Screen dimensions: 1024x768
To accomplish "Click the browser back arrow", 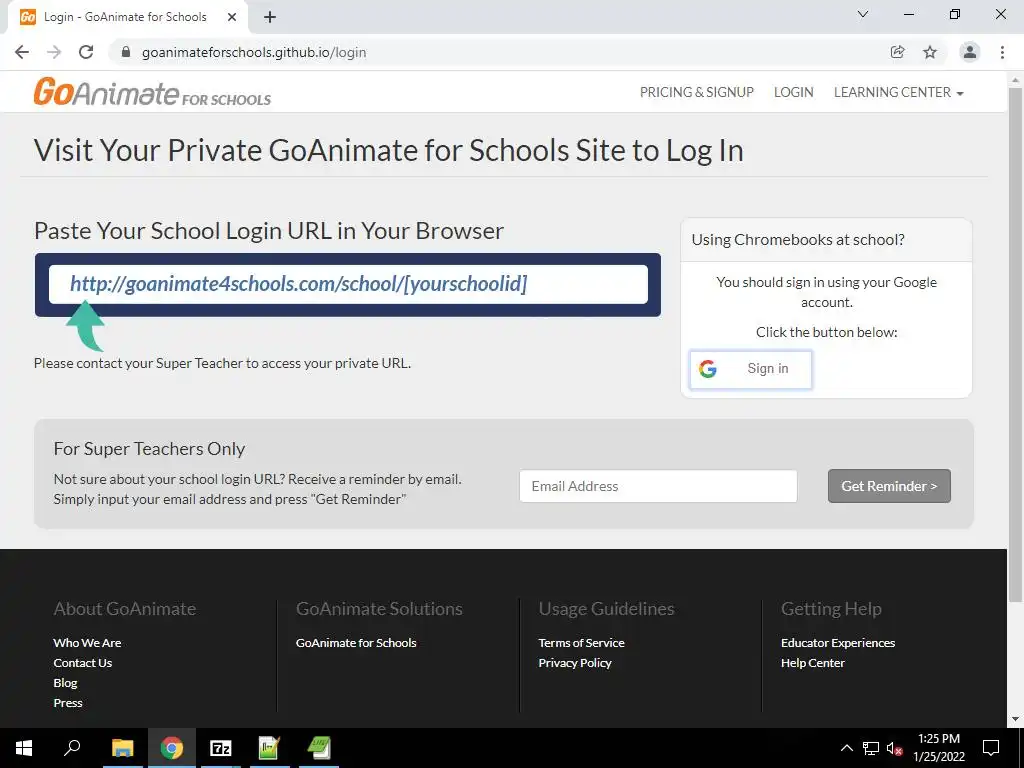I will click(22, 52).
